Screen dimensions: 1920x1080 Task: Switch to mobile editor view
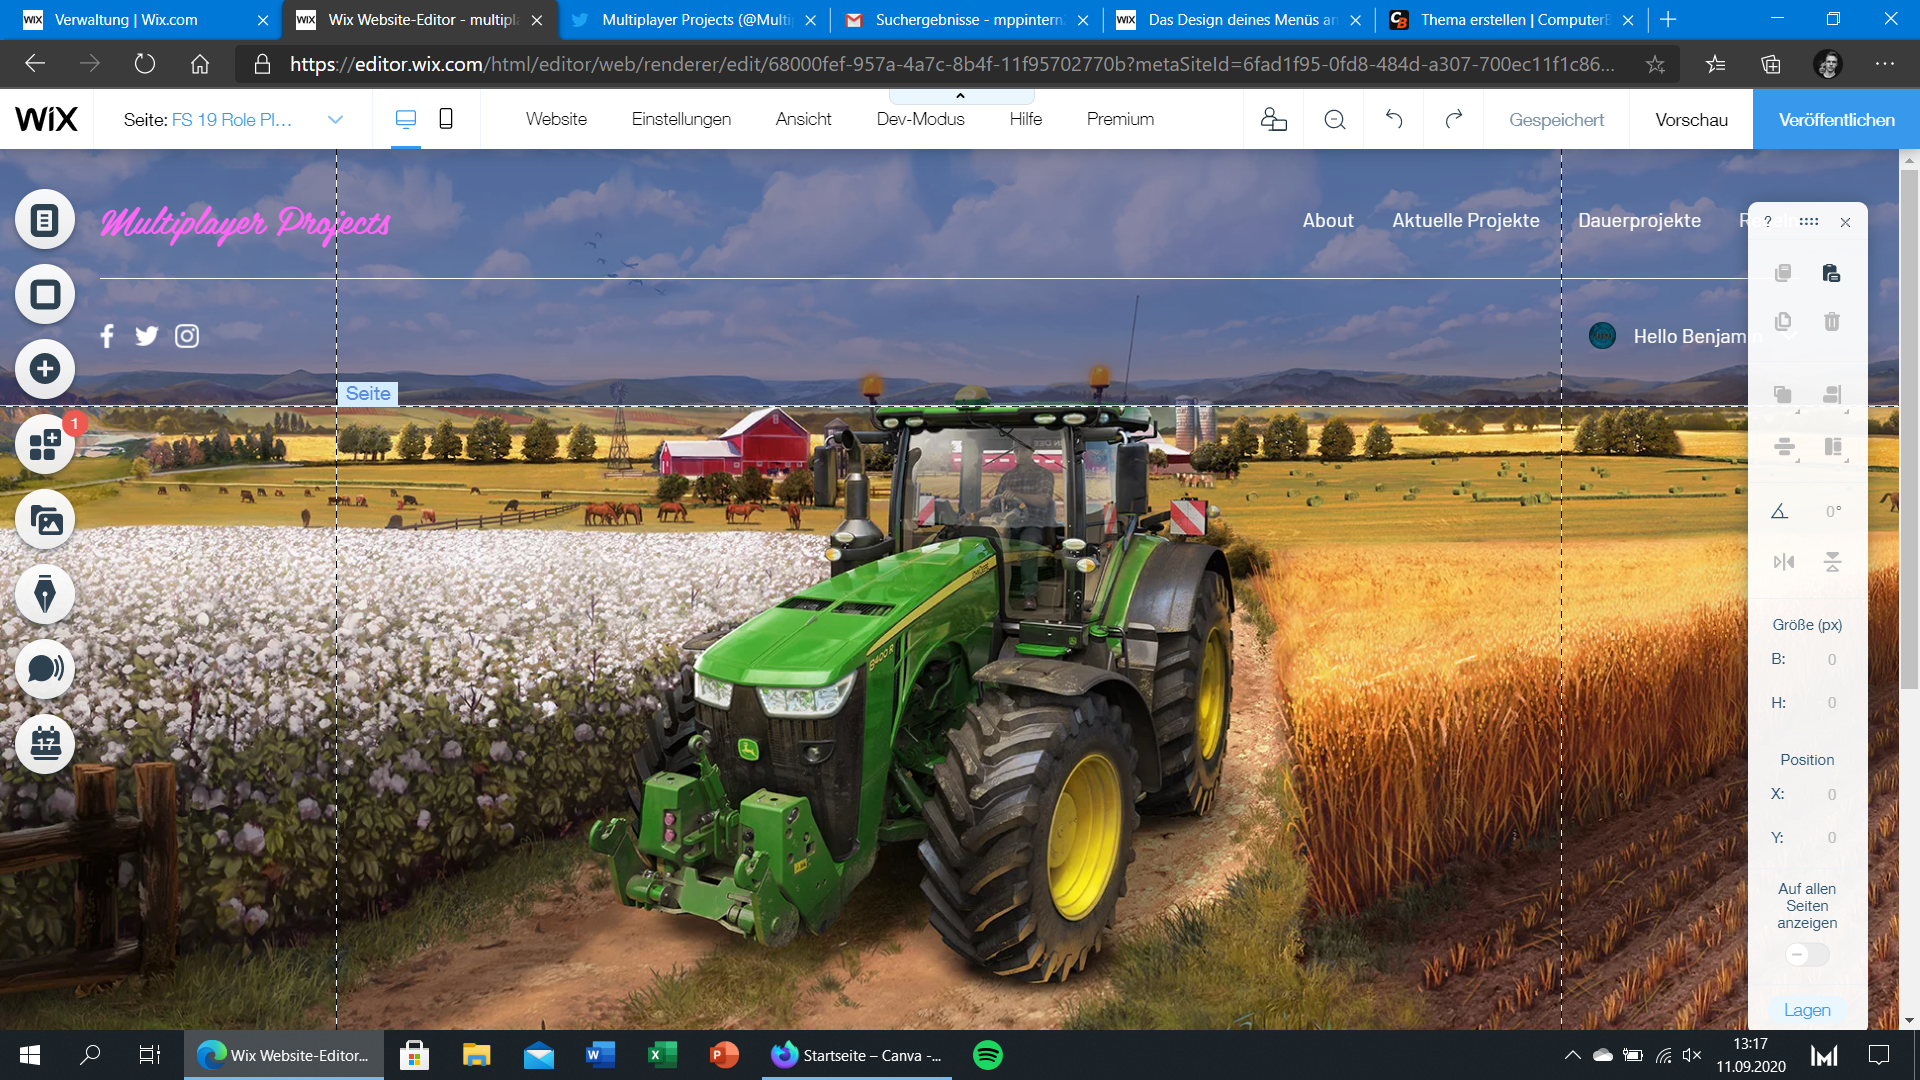click(446, 119)
